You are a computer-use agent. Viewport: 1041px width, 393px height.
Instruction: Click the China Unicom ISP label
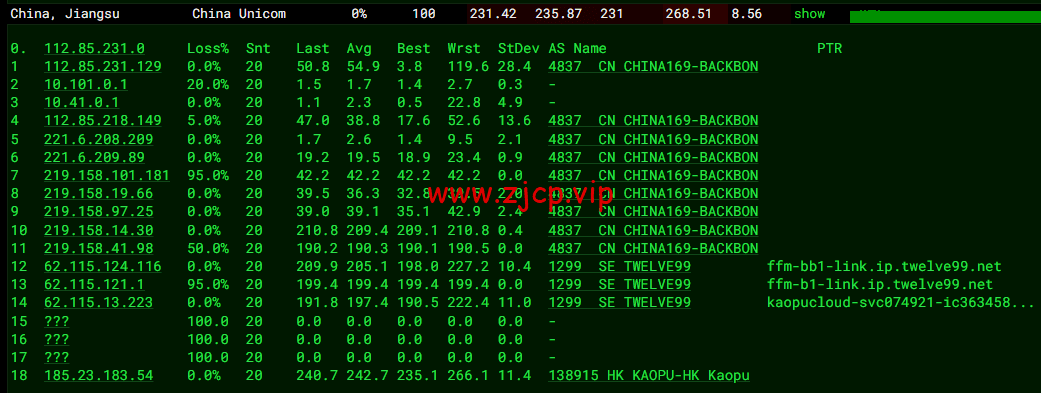[239, 13]
